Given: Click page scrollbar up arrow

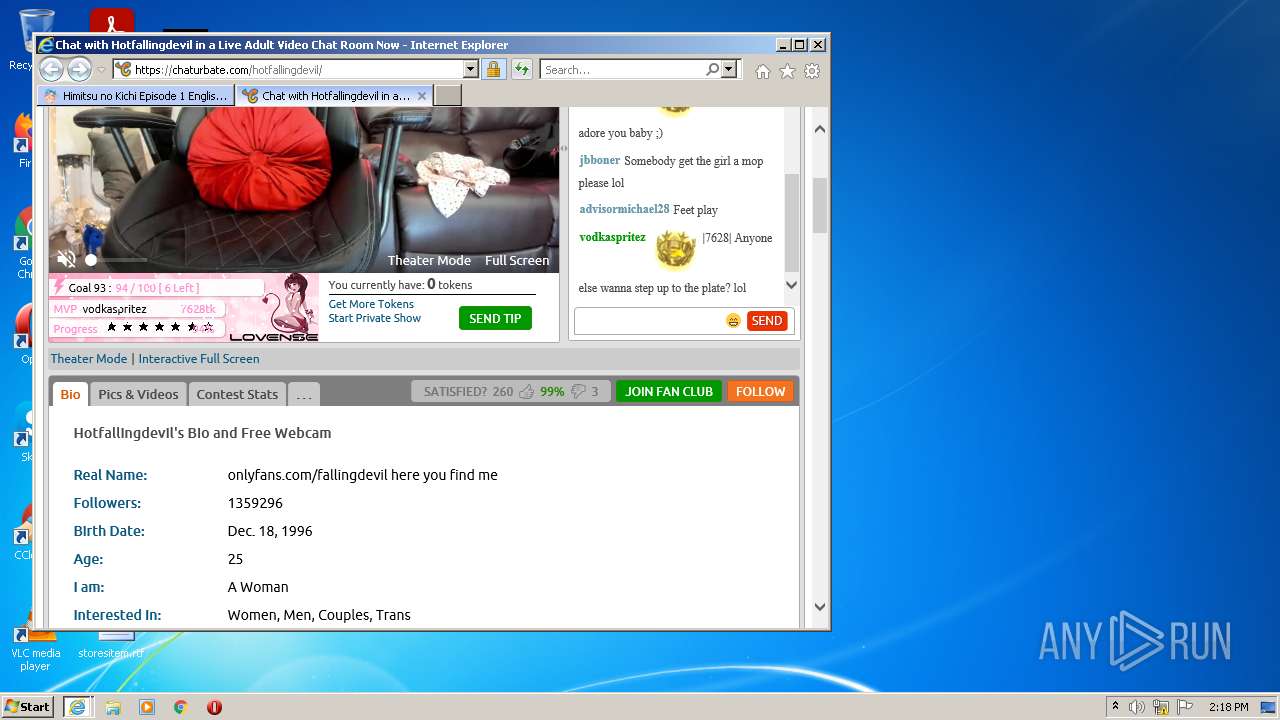Looking at the screenshot, I should point(820,129).
